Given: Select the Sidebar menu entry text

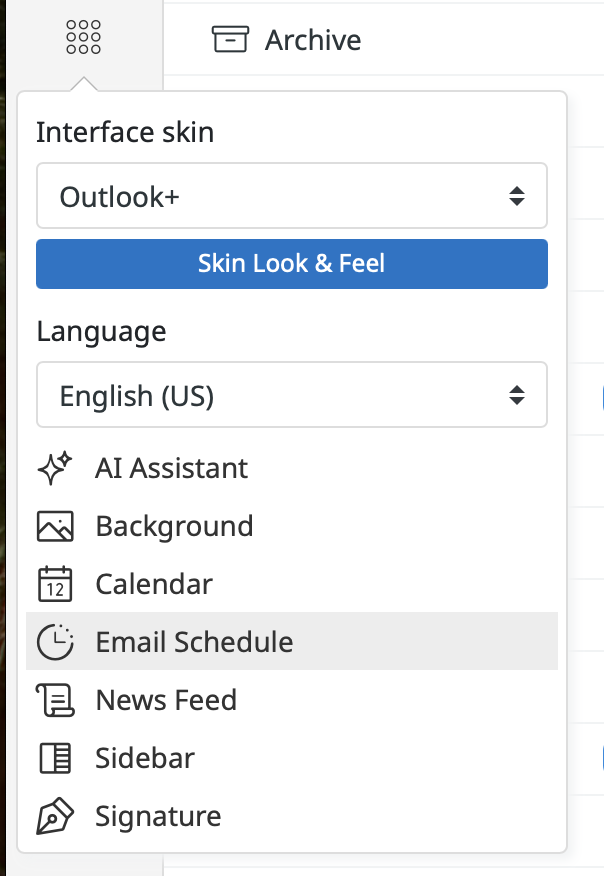Looking at the screenshot, I should click(x=145, y=758).
